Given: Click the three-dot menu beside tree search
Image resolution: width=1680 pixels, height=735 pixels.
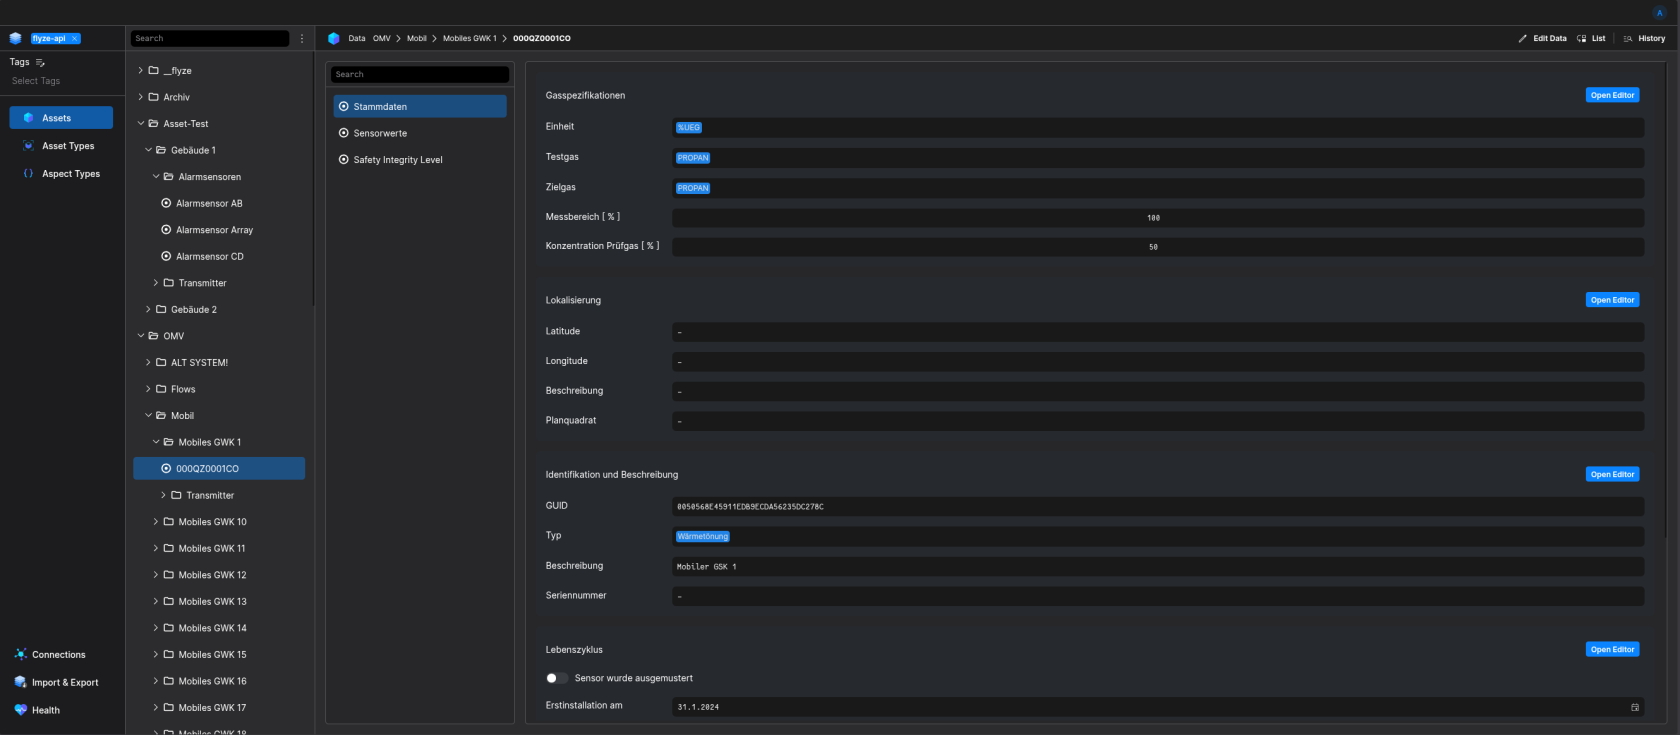Looking at the screenshot, I should pyautogui.click(x=302, y=38).
